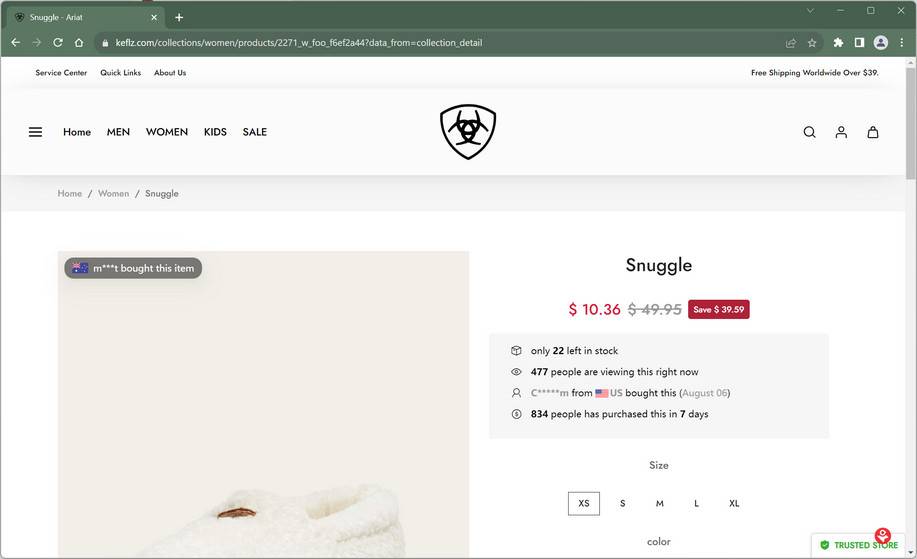Click the search magnifier icon
The image size is (917, 559).
pyautogui.click(x=809, y=132)
